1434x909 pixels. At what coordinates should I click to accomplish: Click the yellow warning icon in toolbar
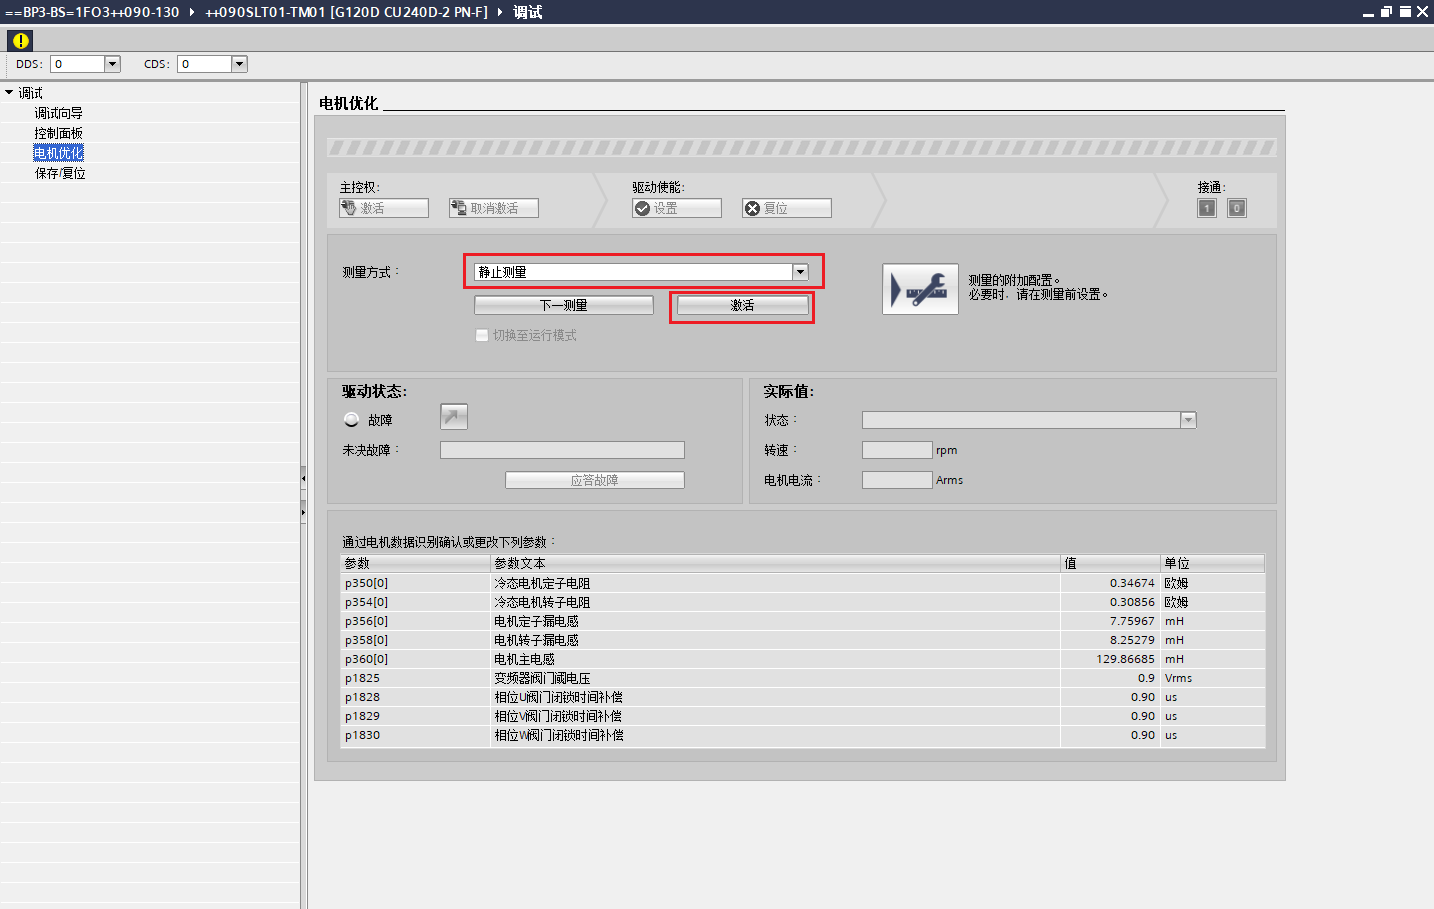click(20, 41)
